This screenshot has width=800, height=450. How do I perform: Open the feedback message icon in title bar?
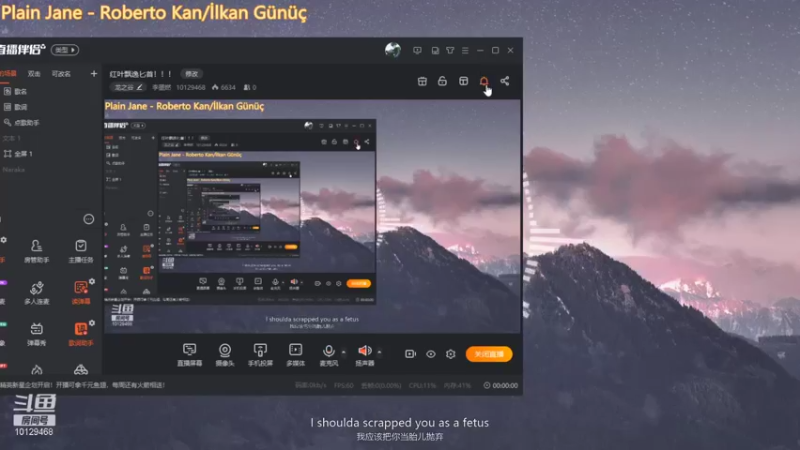pyautogui.click(x=417, y=51)
